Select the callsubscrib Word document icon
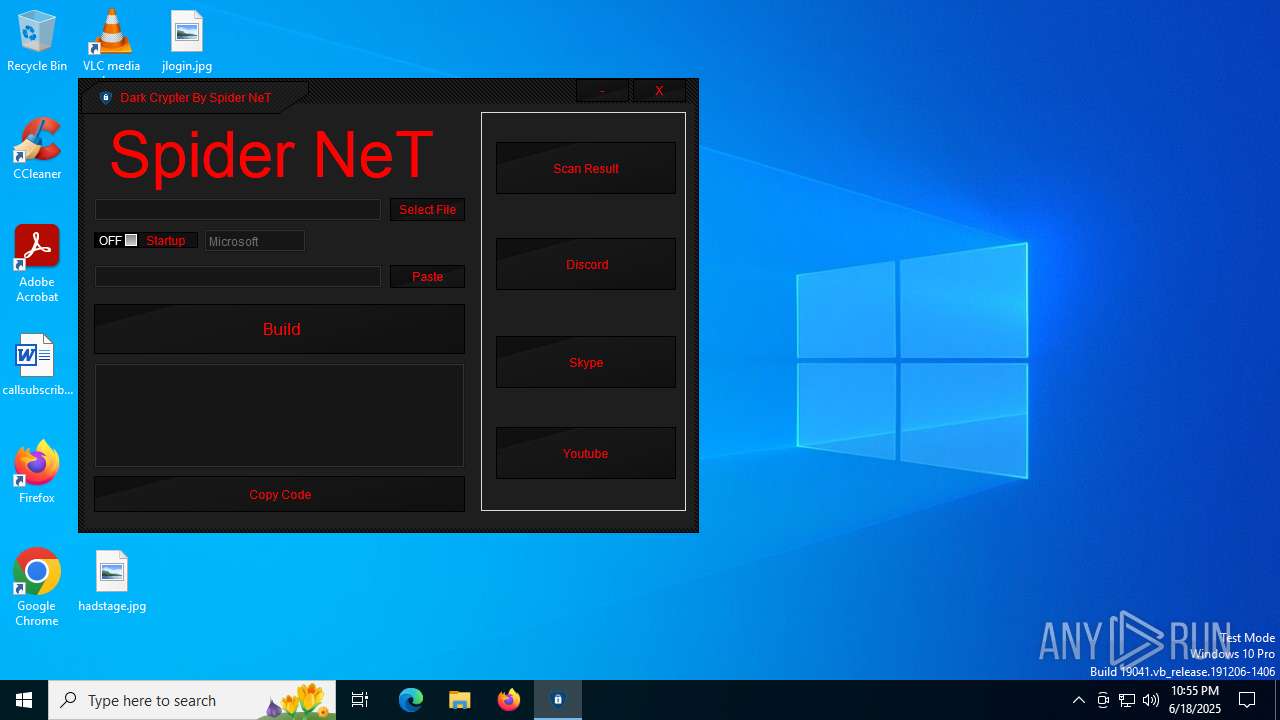The width and height of the screenshot is (1280, 720). pyautogui.click(x=37, y=366)
